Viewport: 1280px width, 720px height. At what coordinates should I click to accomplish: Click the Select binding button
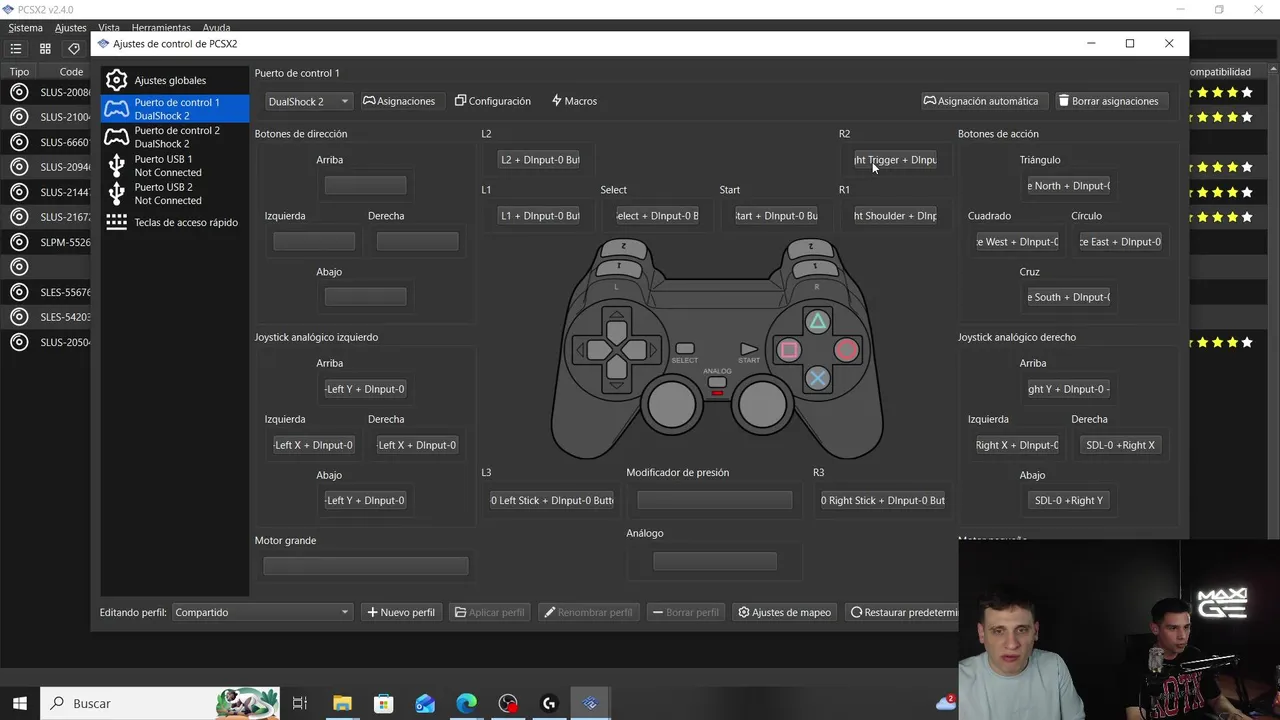click(657, 216)
